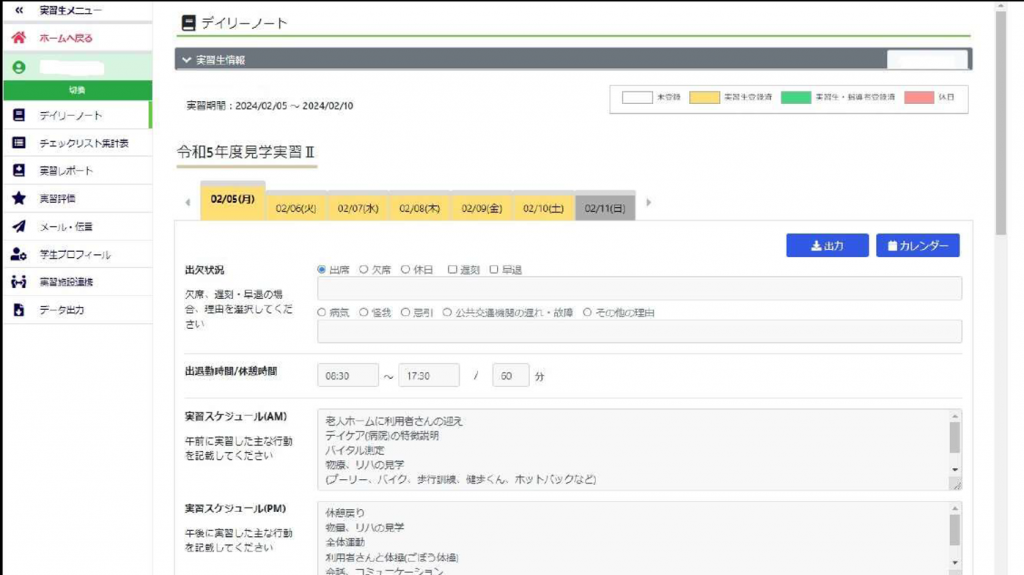Screen dimensions: 1024x575
Task: Click the book icon beside page title デイリーノート
Action: pyautogui.click(x=188, y=23)
